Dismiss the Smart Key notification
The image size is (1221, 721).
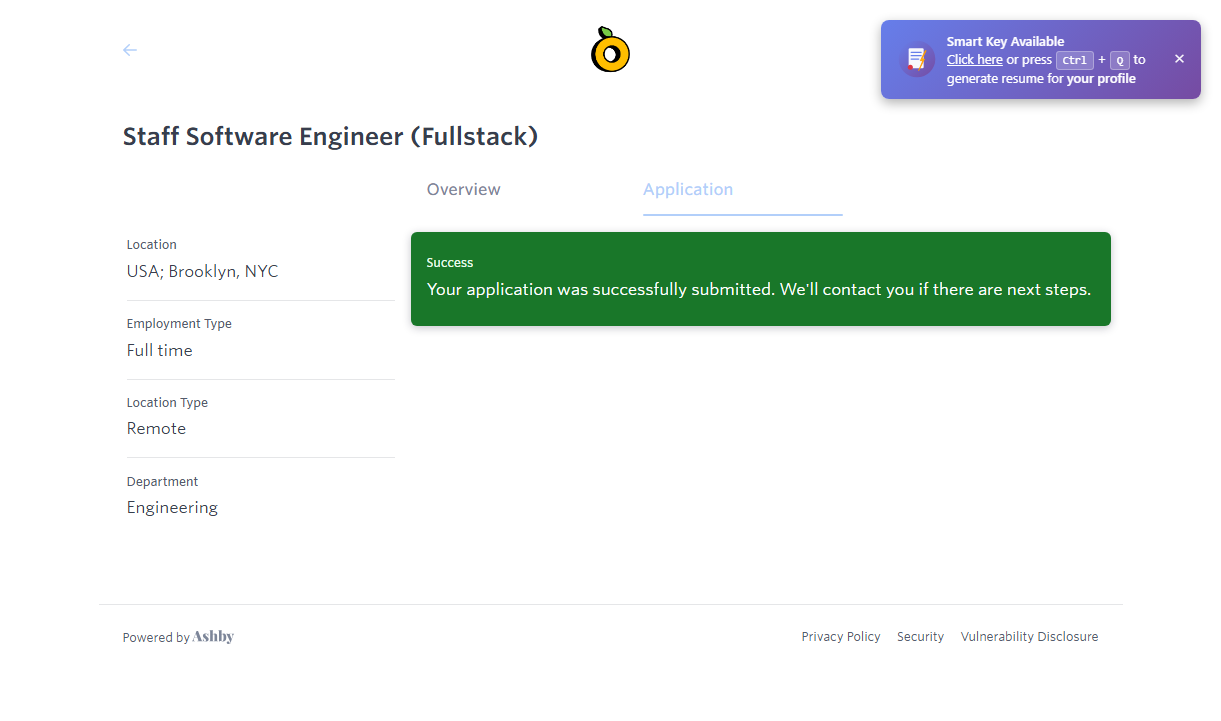1179,59
